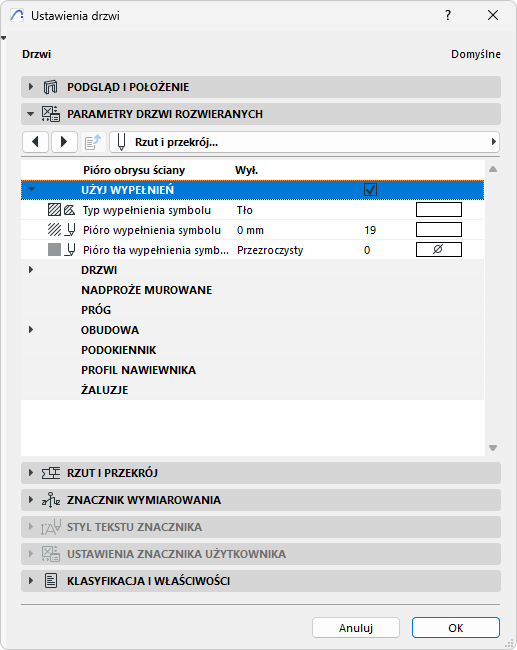Open the Rzut i przekrój... page dropdown
The image size is (517, 650).
pos(305,142)
